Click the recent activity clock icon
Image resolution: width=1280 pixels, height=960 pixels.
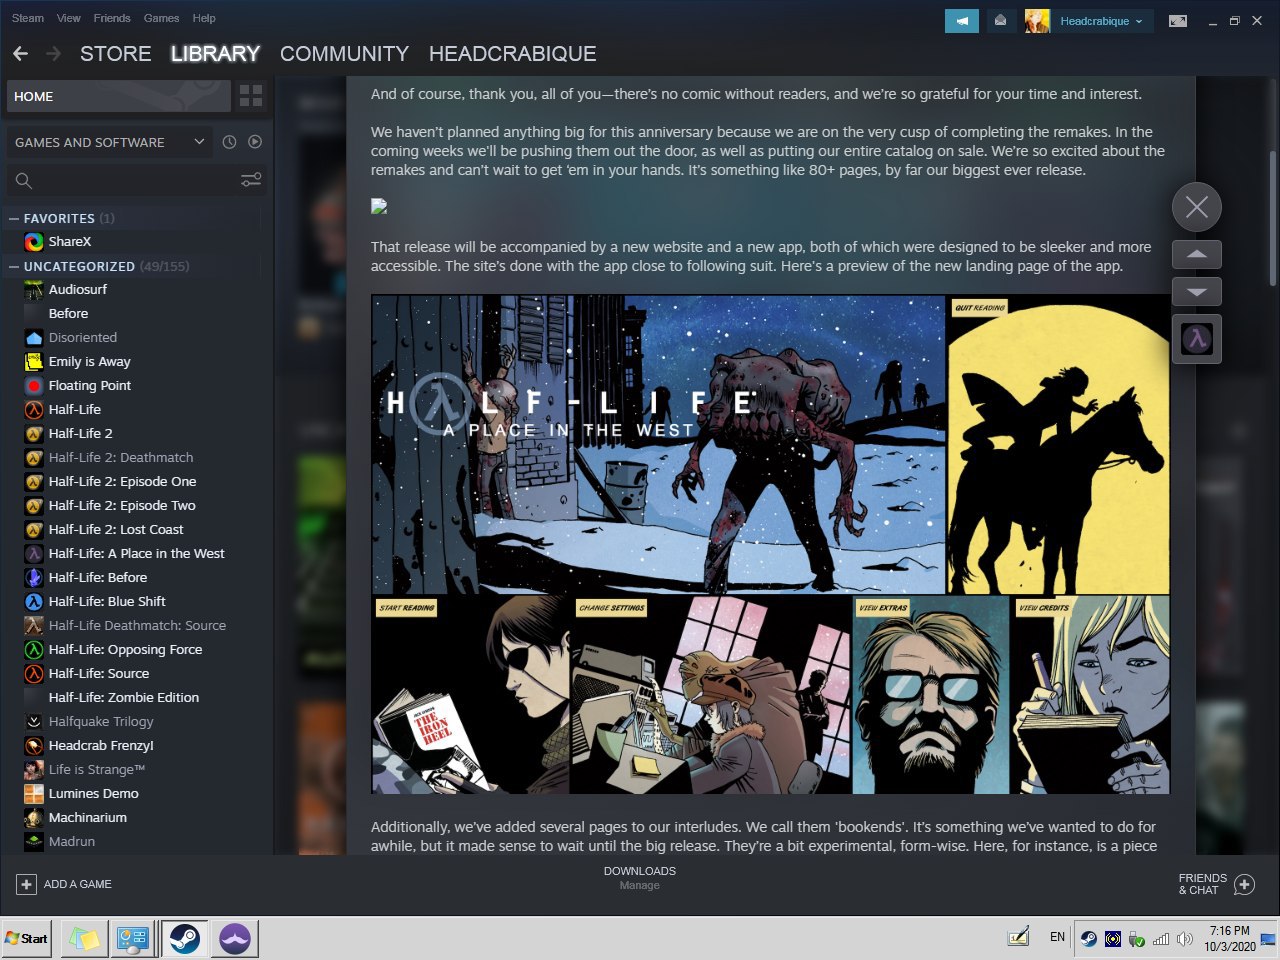(x=229, y=142)
